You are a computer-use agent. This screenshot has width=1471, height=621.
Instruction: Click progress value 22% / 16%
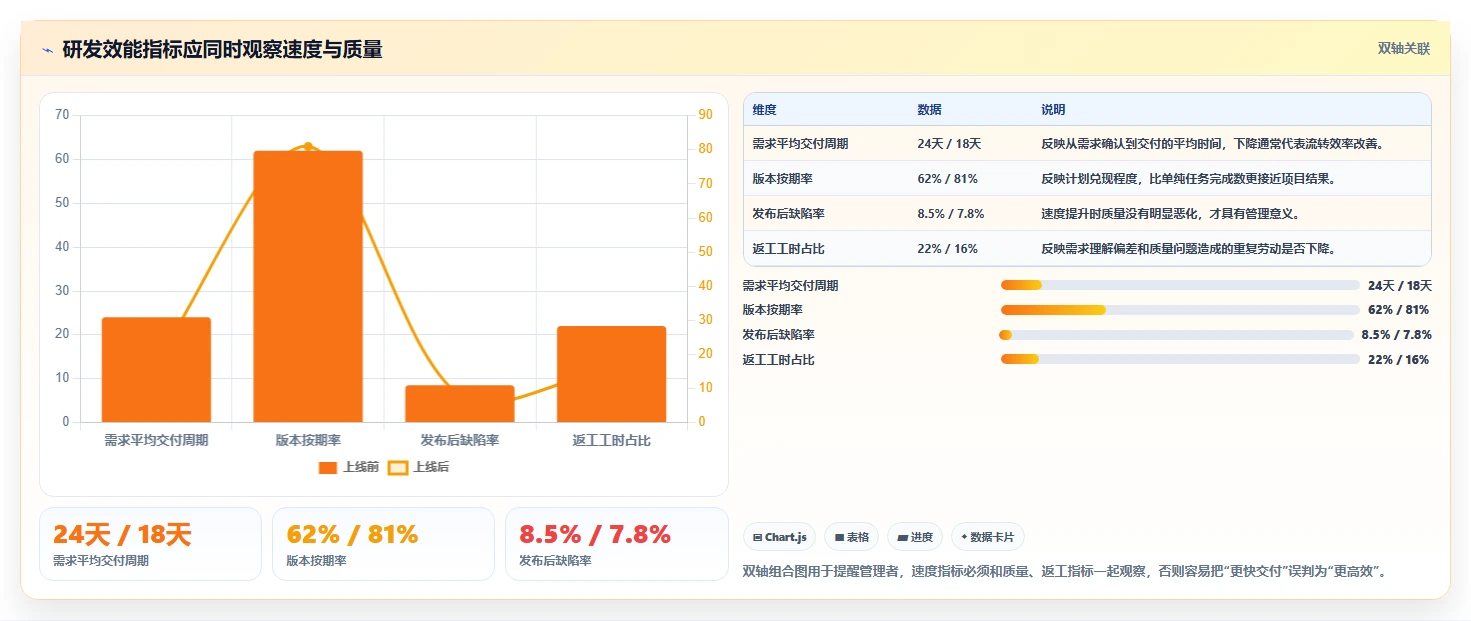point(1398,360)
